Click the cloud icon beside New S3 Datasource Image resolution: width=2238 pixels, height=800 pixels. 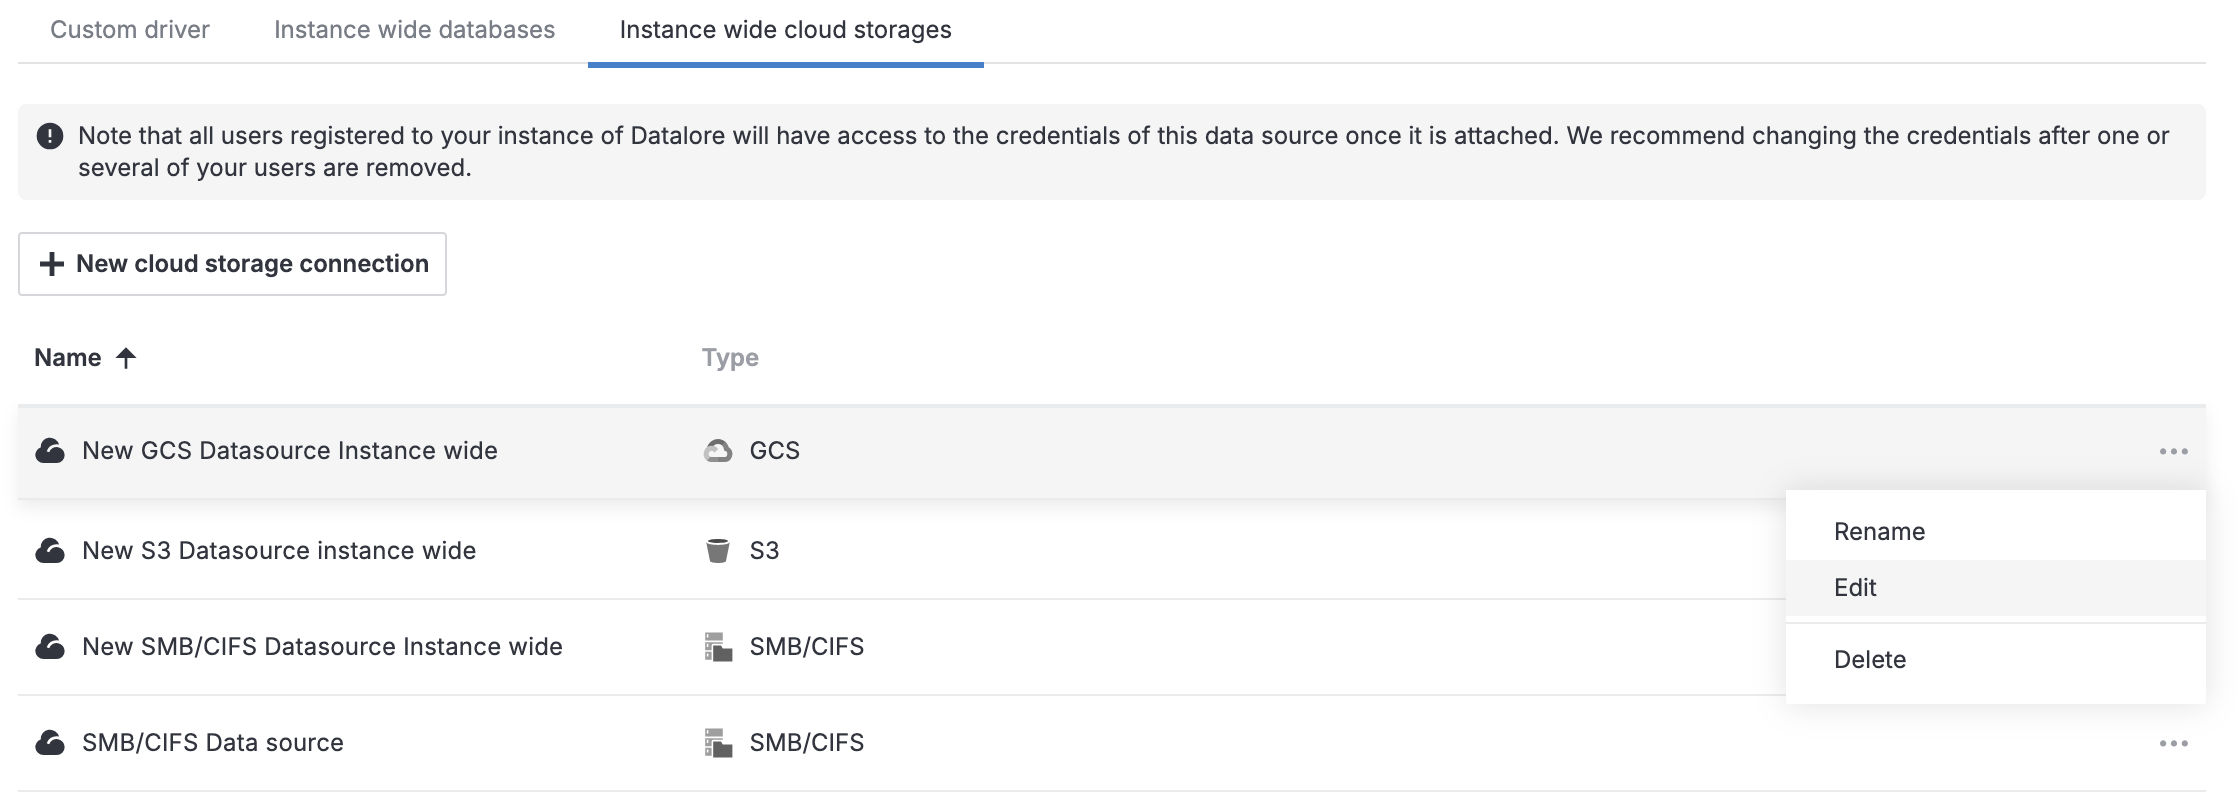point(50,551)
